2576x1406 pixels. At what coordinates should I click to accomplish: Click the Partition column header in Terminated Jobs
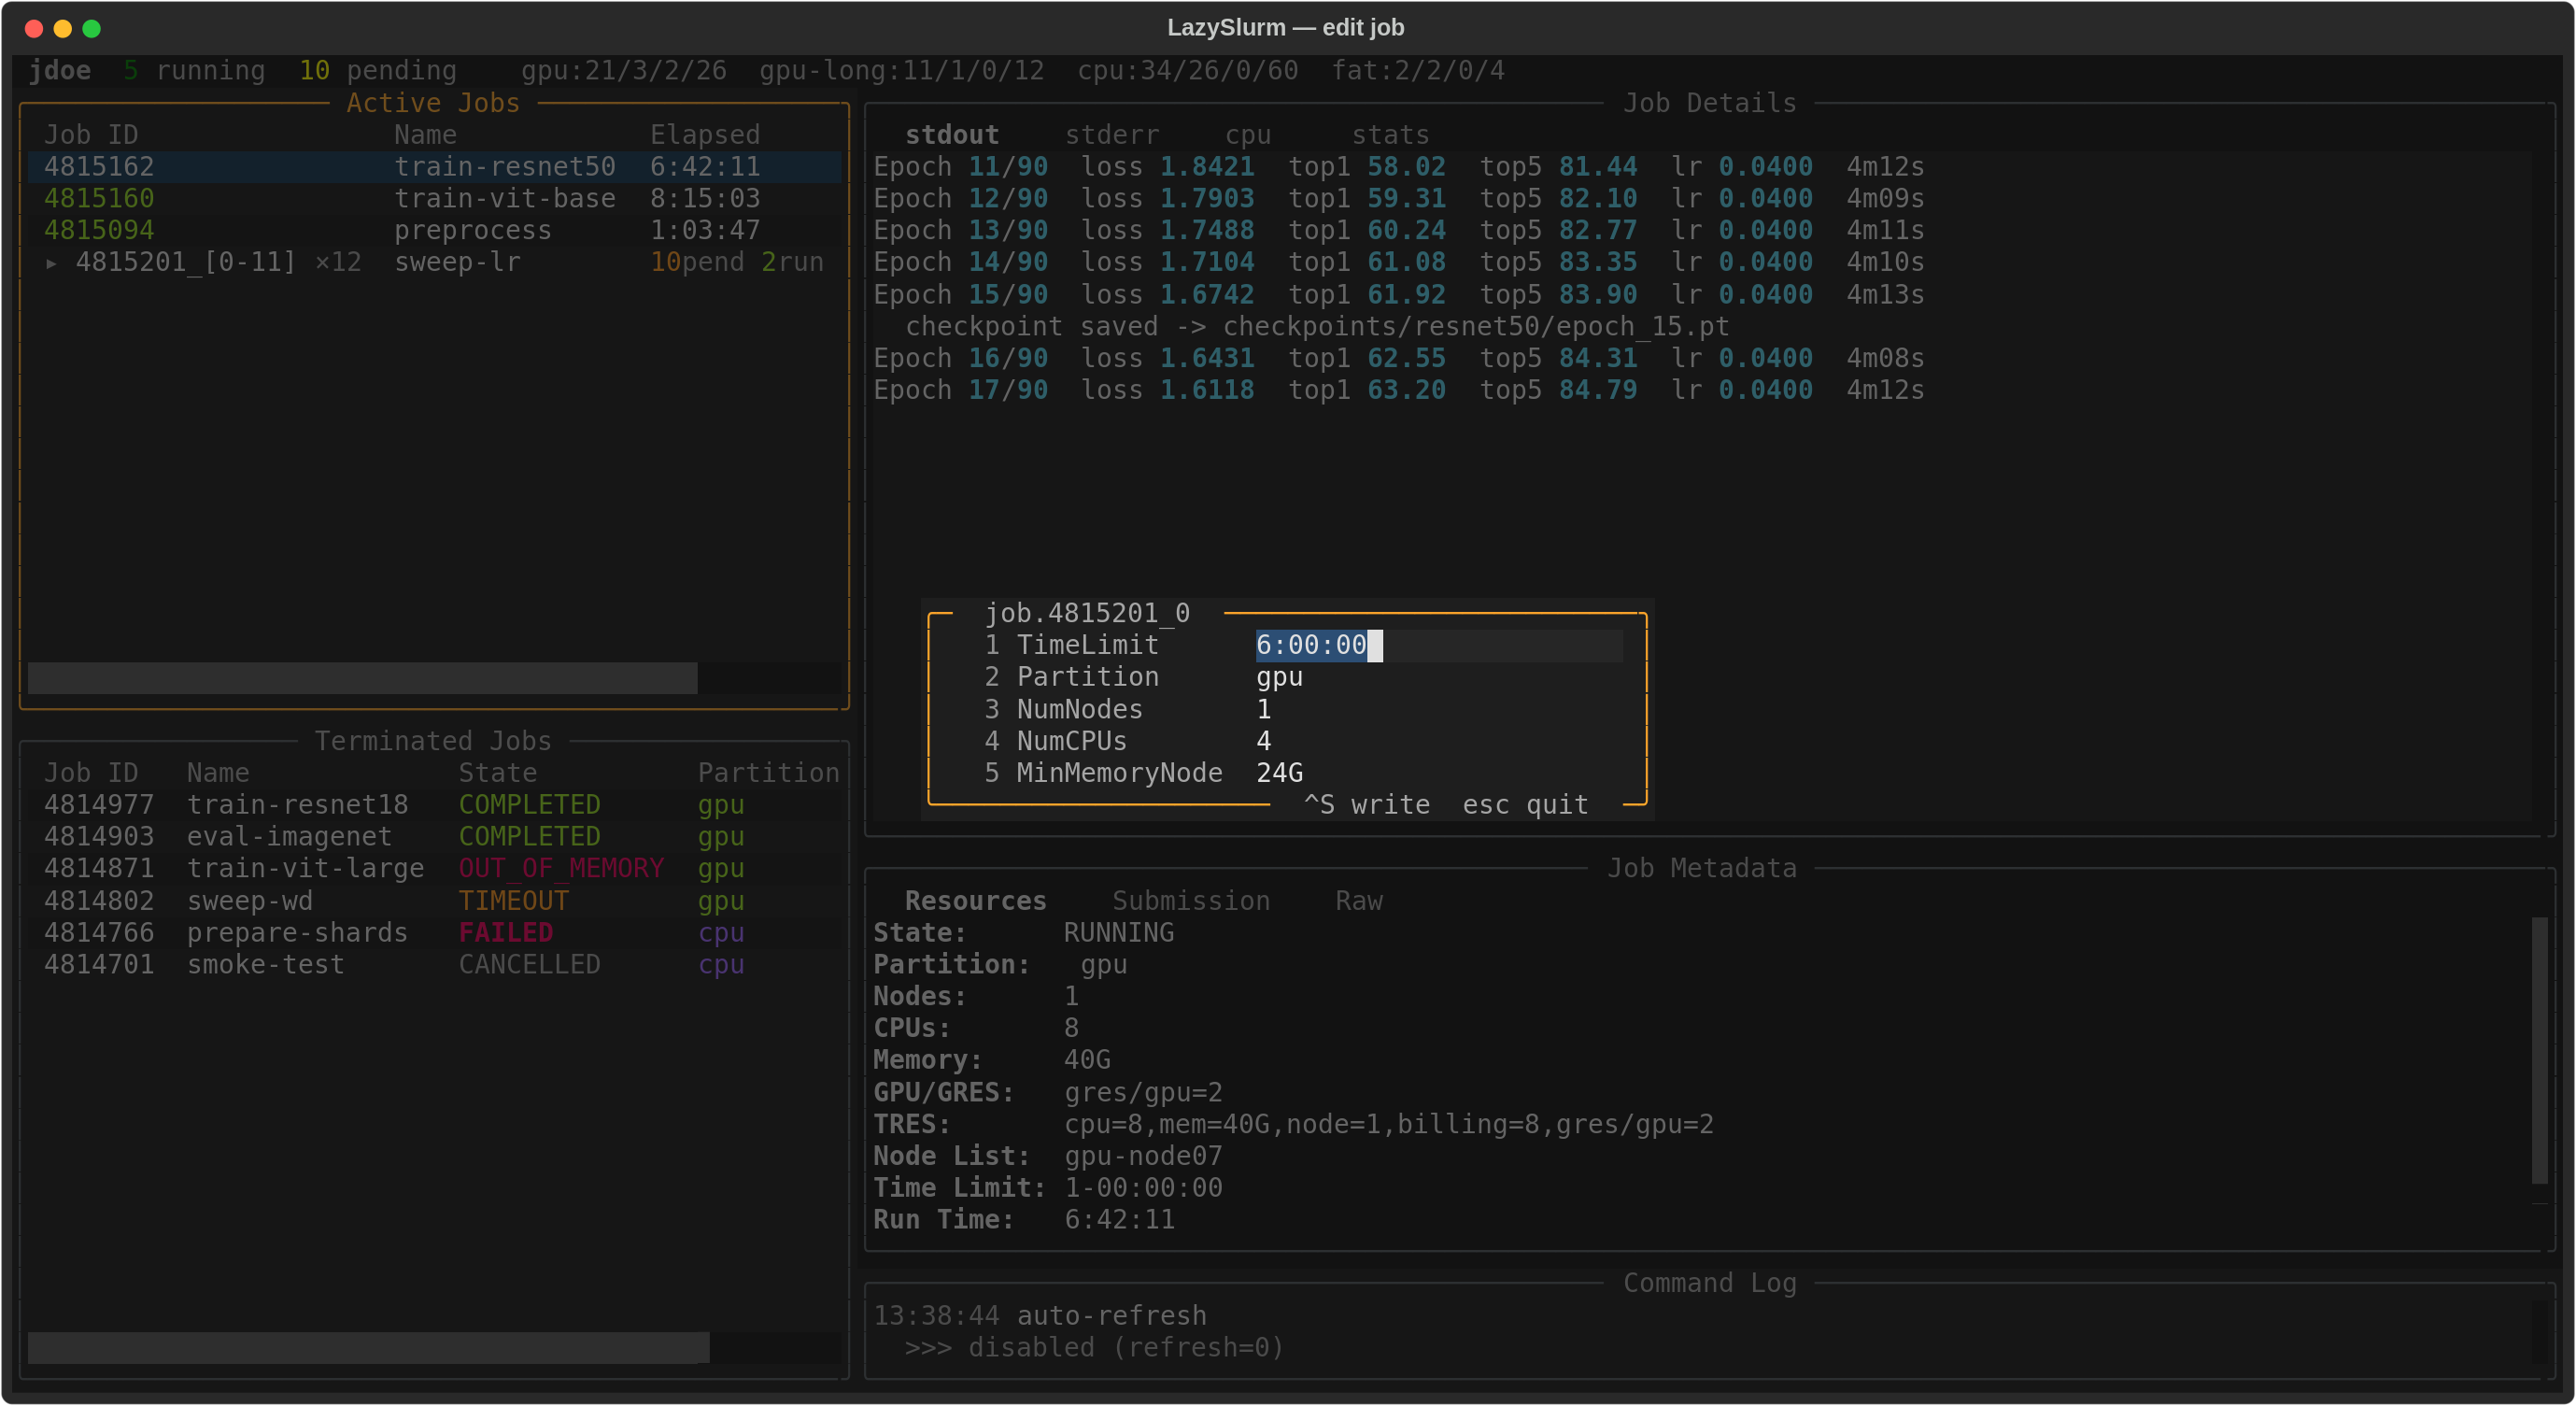point(768,773)
